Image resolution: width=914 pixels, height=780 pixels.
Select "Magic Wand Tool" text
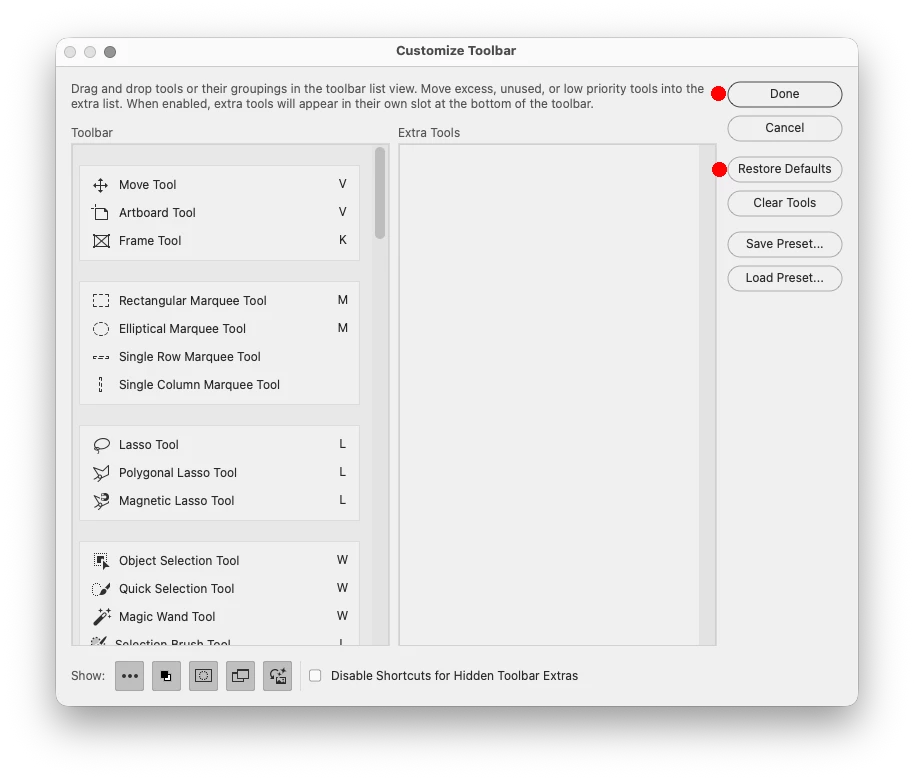point(167,617)
